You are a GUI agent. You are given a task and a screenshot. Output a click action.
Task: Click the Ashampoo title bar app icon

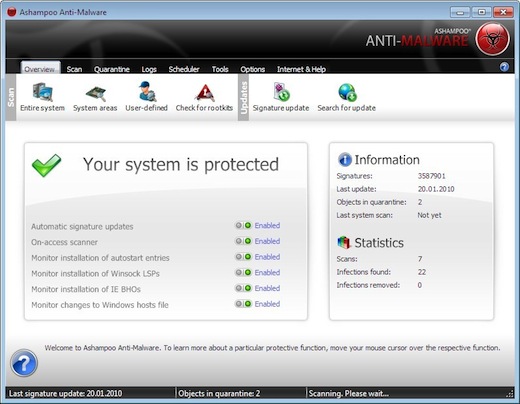pos(12,12)
